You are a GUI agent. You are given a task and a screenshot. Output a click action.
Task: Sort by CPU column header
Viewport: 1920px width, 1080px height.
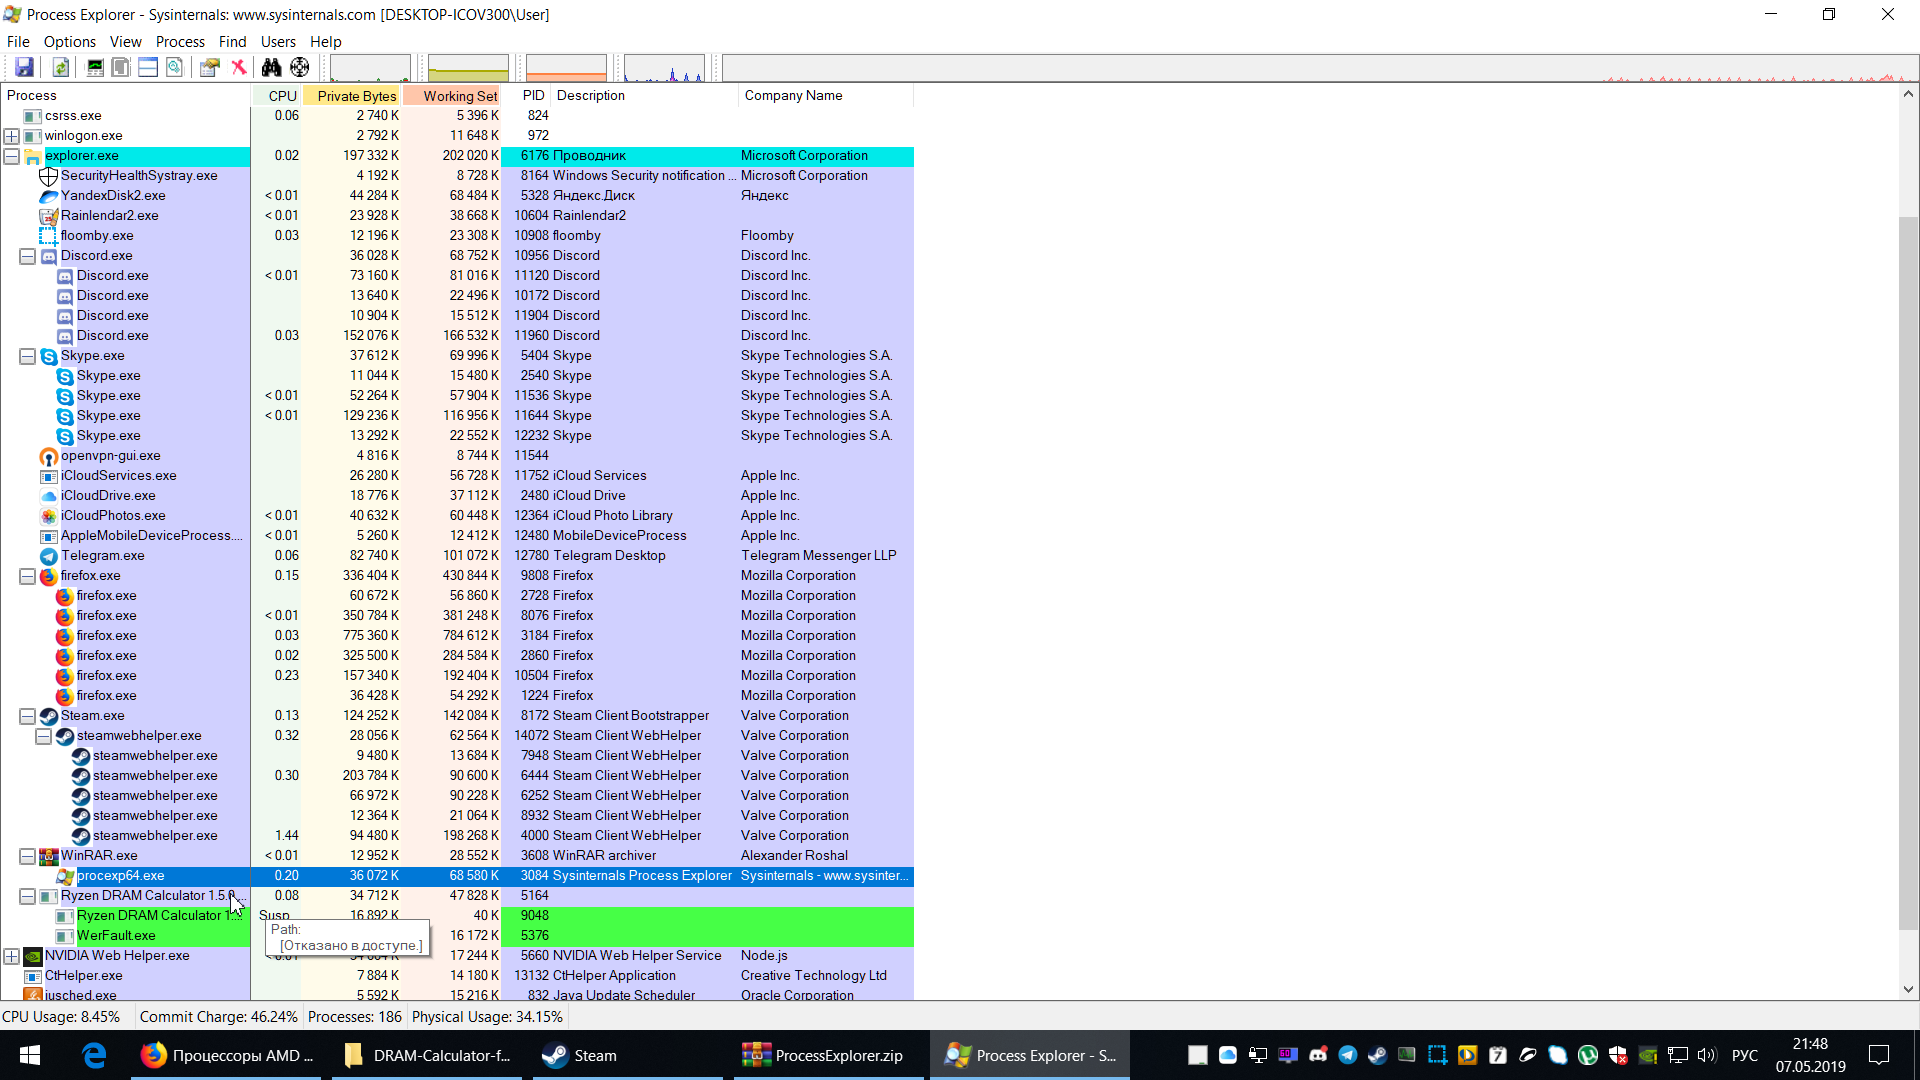[x=282, y=96]
